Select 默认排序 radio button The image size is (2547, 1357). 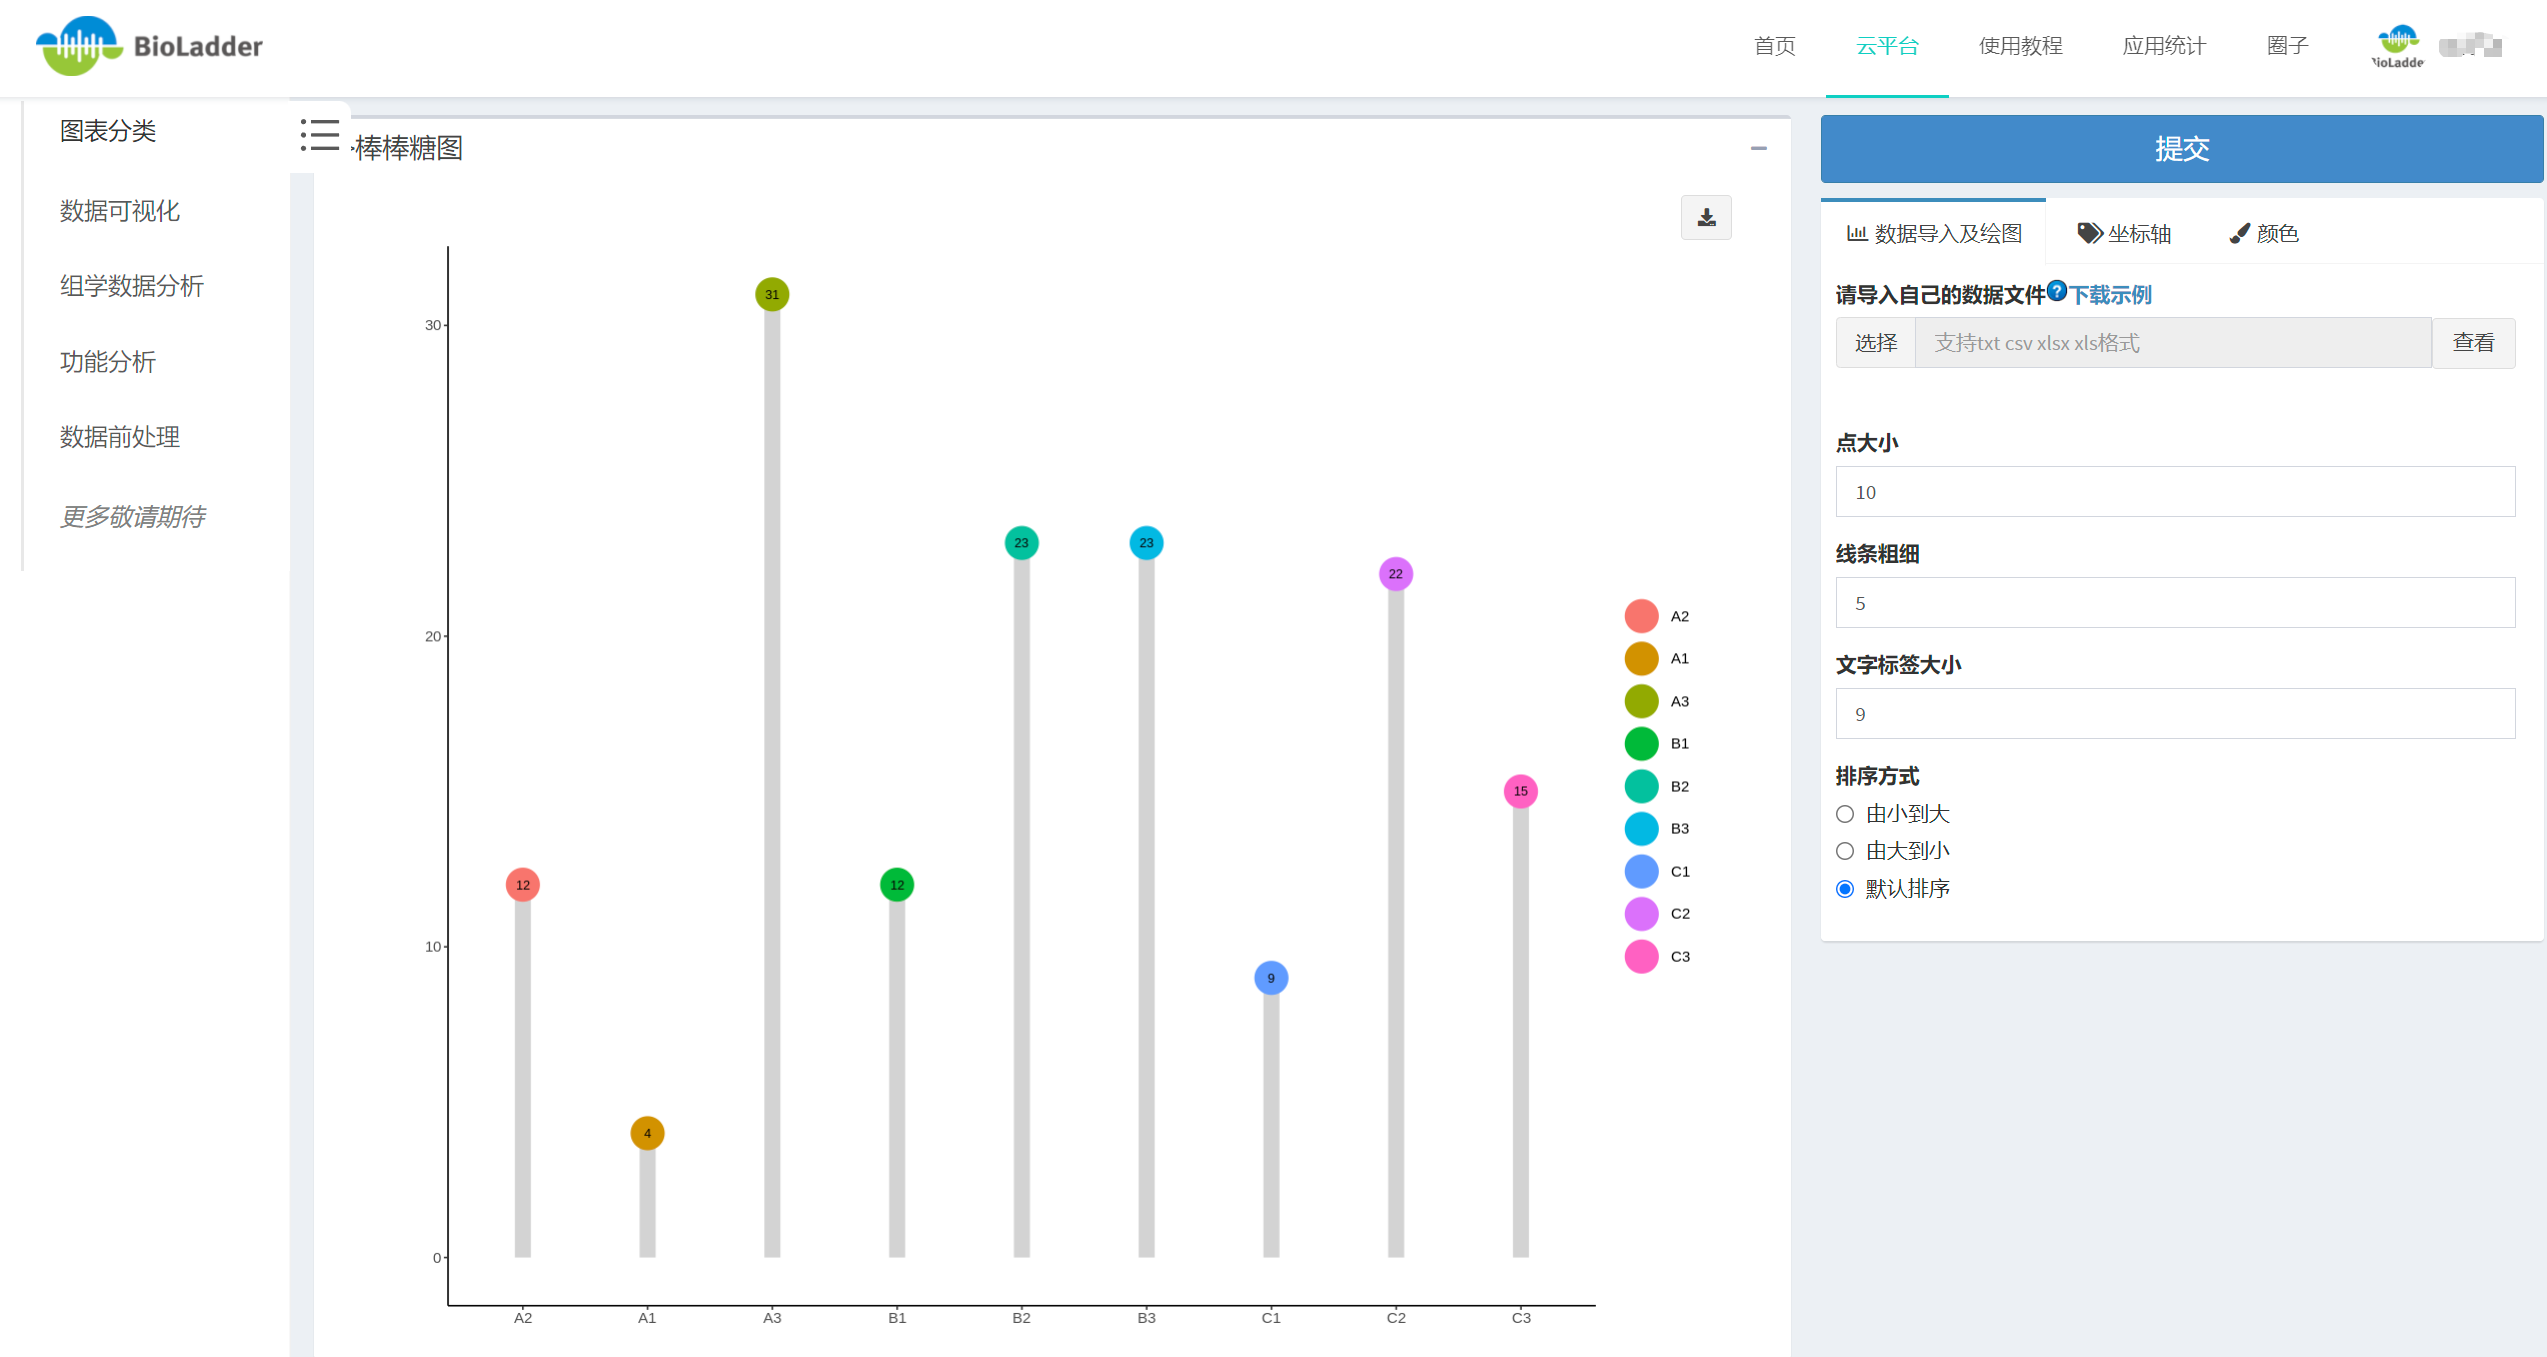point(1845,889)
